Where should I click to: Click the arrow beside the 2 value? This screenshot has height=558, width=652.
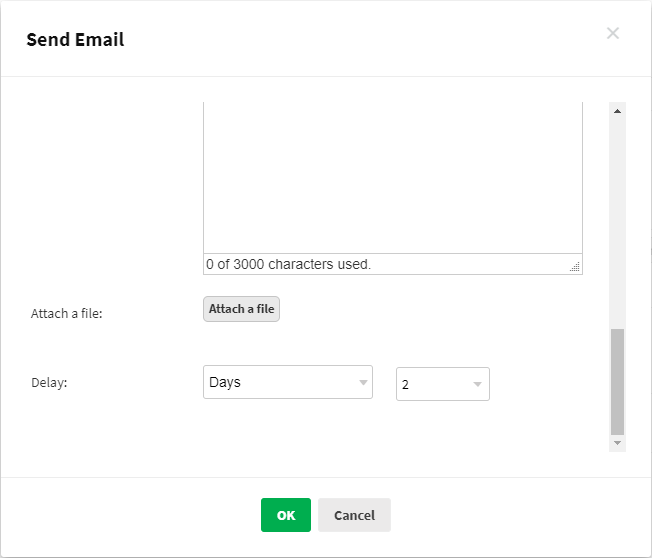point(478,384)
